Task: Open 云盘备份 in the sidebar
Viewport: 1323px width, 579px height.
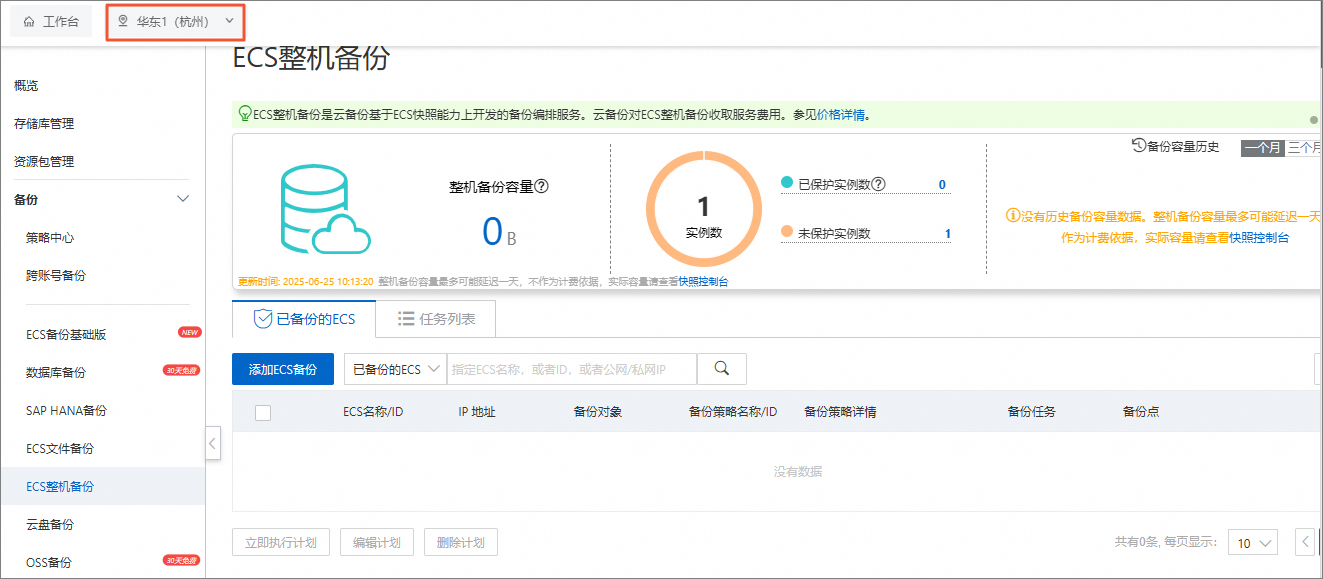Action: point(50,525)
